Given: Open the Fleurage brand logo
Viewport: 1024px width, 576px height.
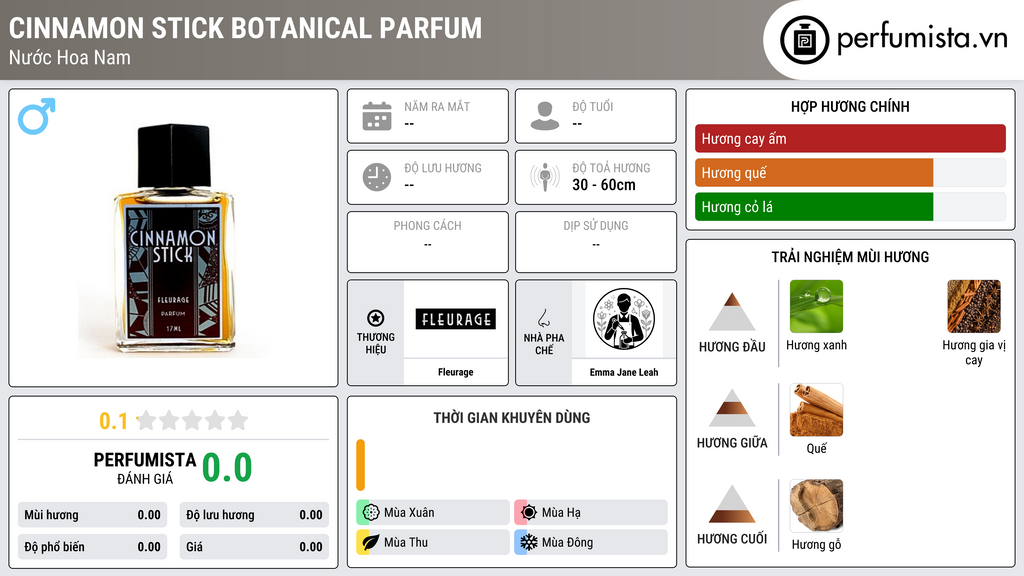Looking at the screenshot, I should tap(455, 319).
